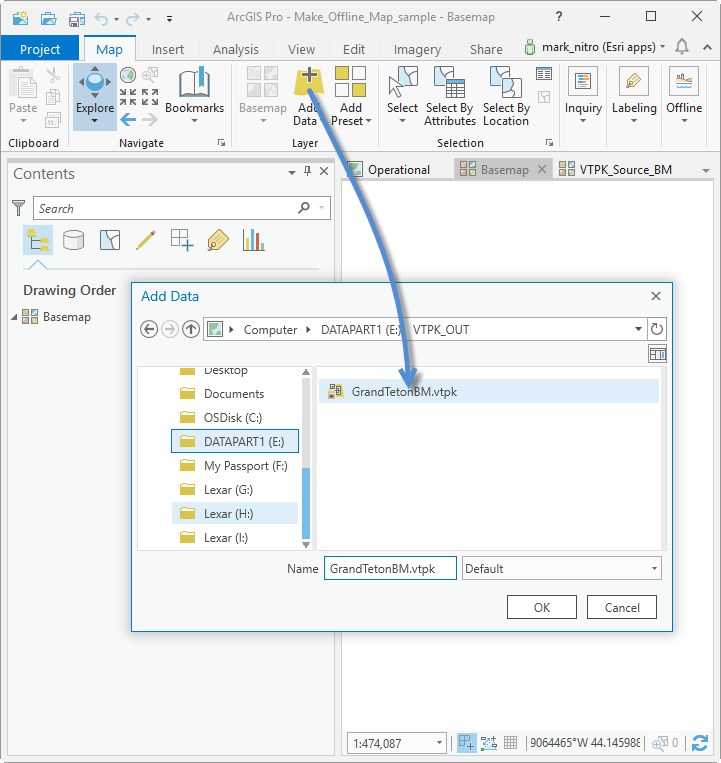Viewport: 721px width, 763px height.
Task: Switch to List By Charts view
Action: coord(253,240)
